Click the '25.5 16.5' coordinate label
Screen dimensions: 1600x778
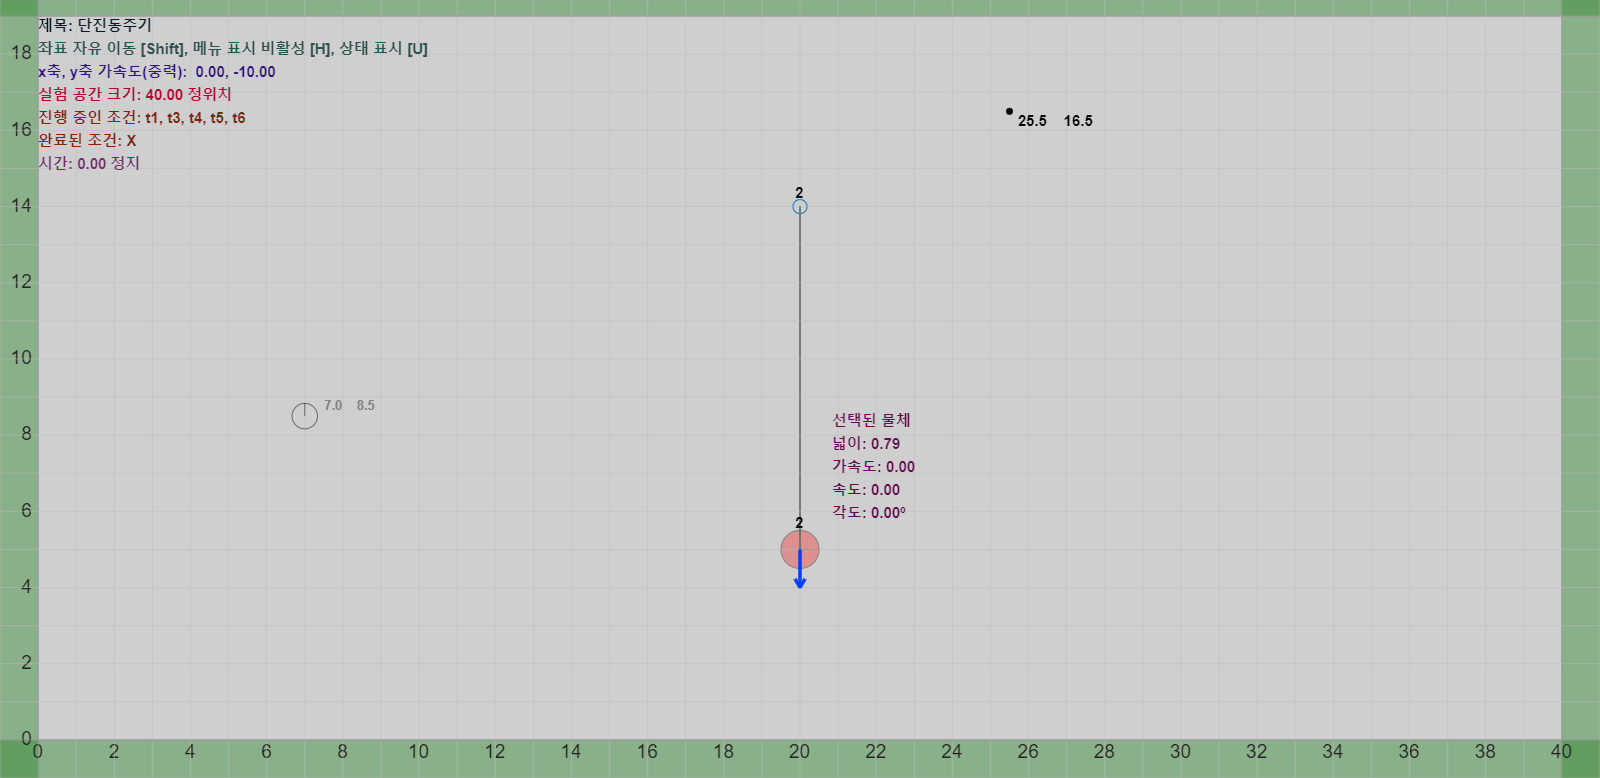pyautogui.click(x=1055, y=121)
